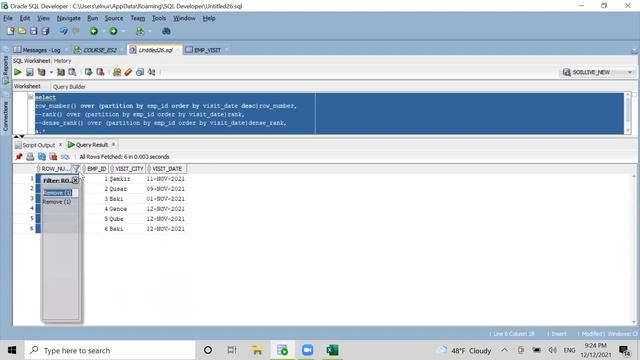Image resolution: width=640 pixels, height=360 pixels.
Task: Sort by VISIT_DATE column header
Action: [167, 169]
